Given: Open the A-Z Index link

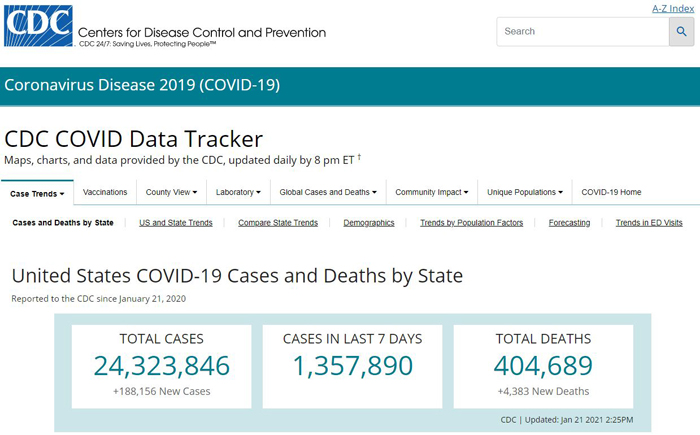Looking at the screenshot, I should (673, 8).
